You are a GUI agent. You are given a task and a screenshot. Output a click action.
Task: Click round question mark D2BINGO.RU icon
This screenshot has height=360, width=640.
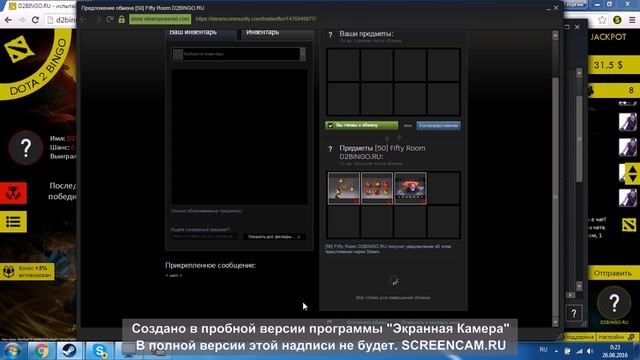(x=614, y=303)
